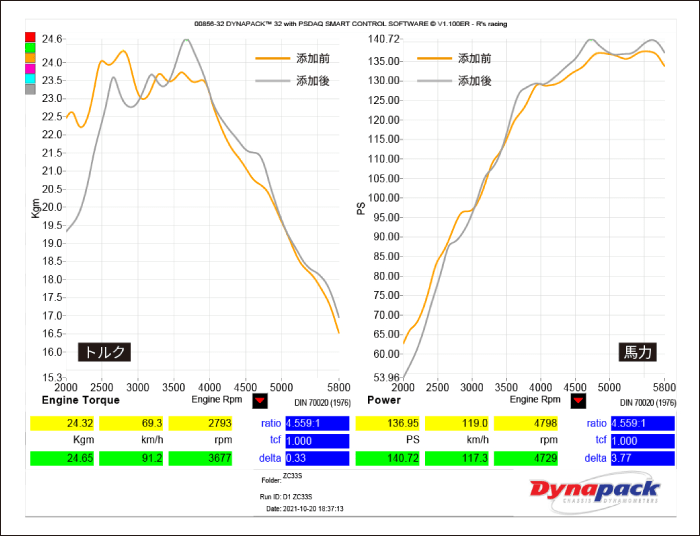The width and height of the screenshot is (700, 536).
Task: Choose the magenta run color swatch
Action: (x=30, y=68)
